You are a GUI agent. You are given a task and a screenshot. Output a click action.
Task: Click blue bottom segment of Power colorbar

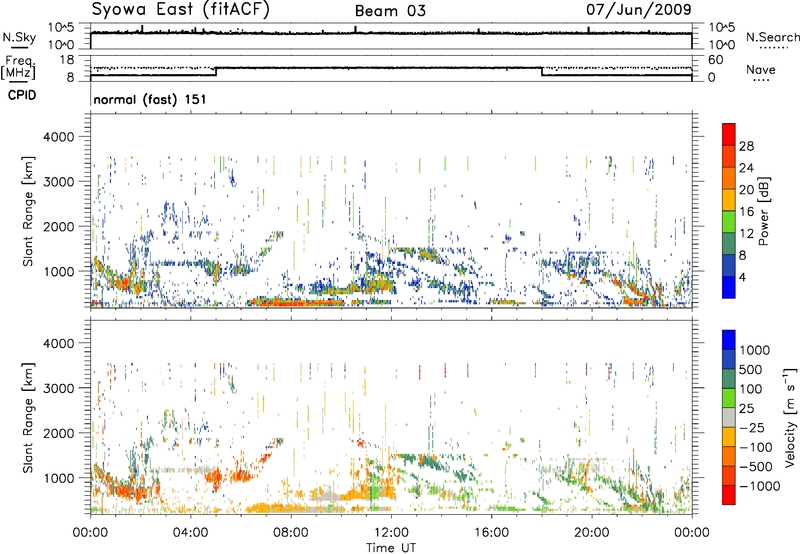pos(729,287)
